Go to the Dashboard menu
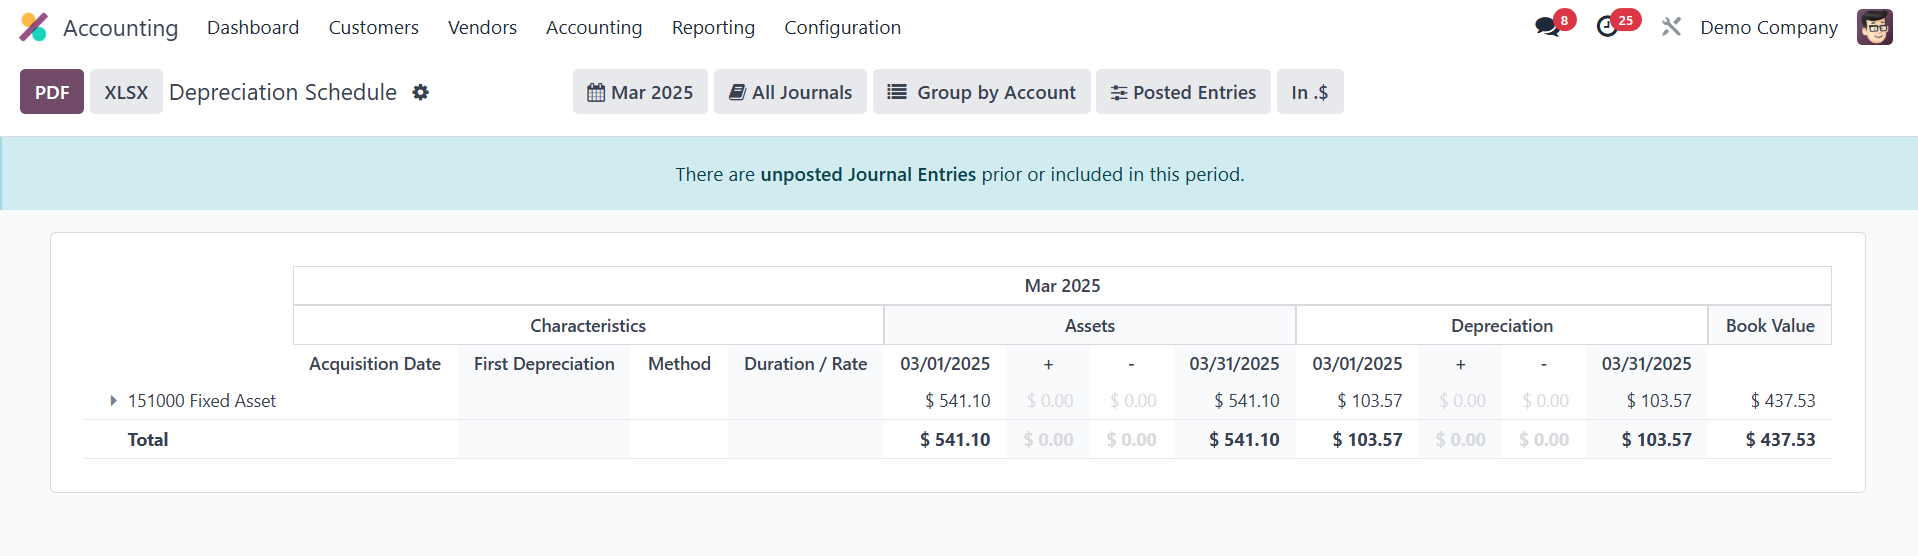Image resolution: width=1918 pixels, height=556 pixels. point(253,27)
